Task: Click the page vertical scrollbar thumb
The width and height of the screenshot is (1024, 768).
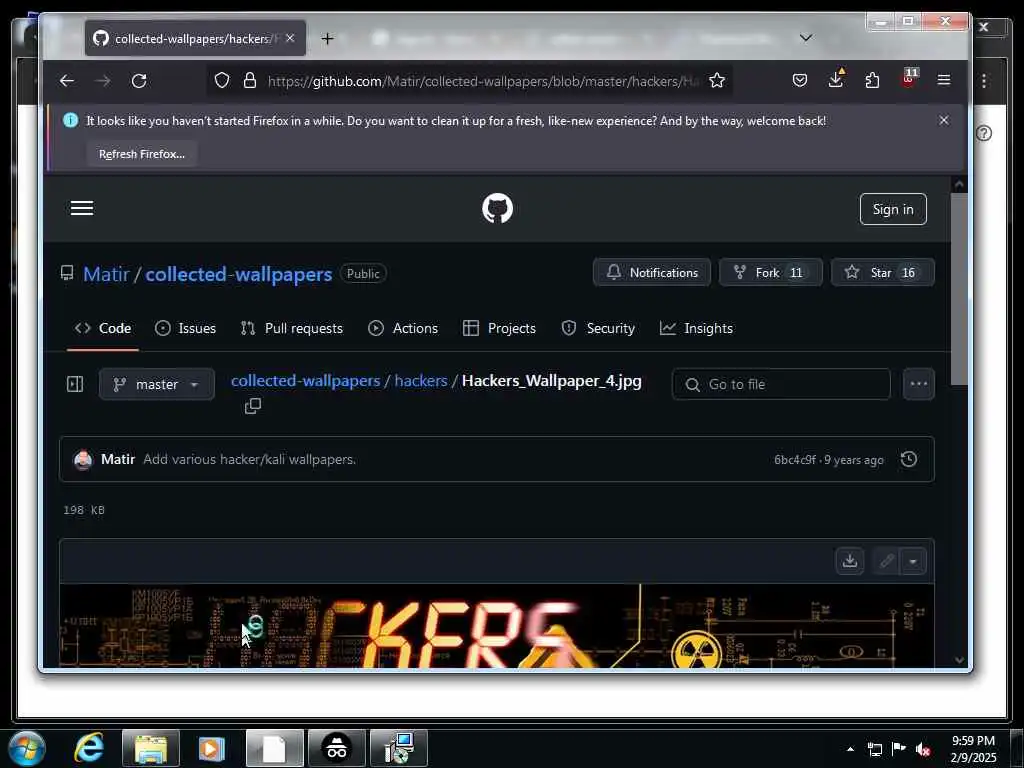Action: [x=959, y=289]
